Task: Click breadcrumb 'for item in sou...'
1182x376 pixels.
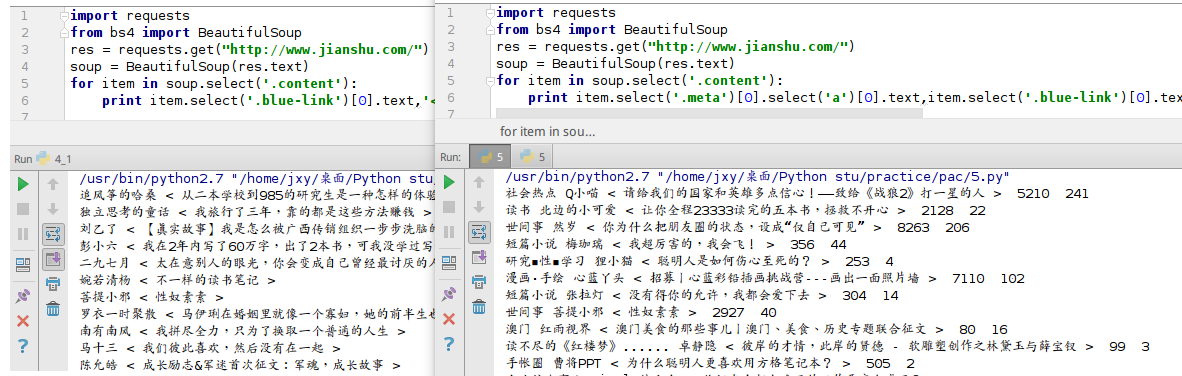Action: 548,131
